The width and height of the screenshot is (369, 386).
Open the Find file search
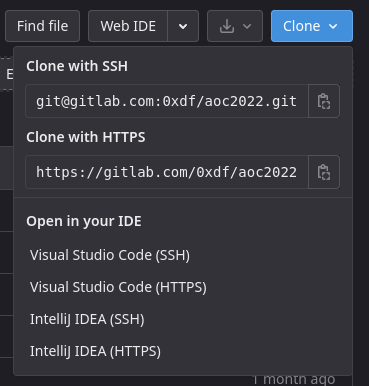click(x=42, y=26)
